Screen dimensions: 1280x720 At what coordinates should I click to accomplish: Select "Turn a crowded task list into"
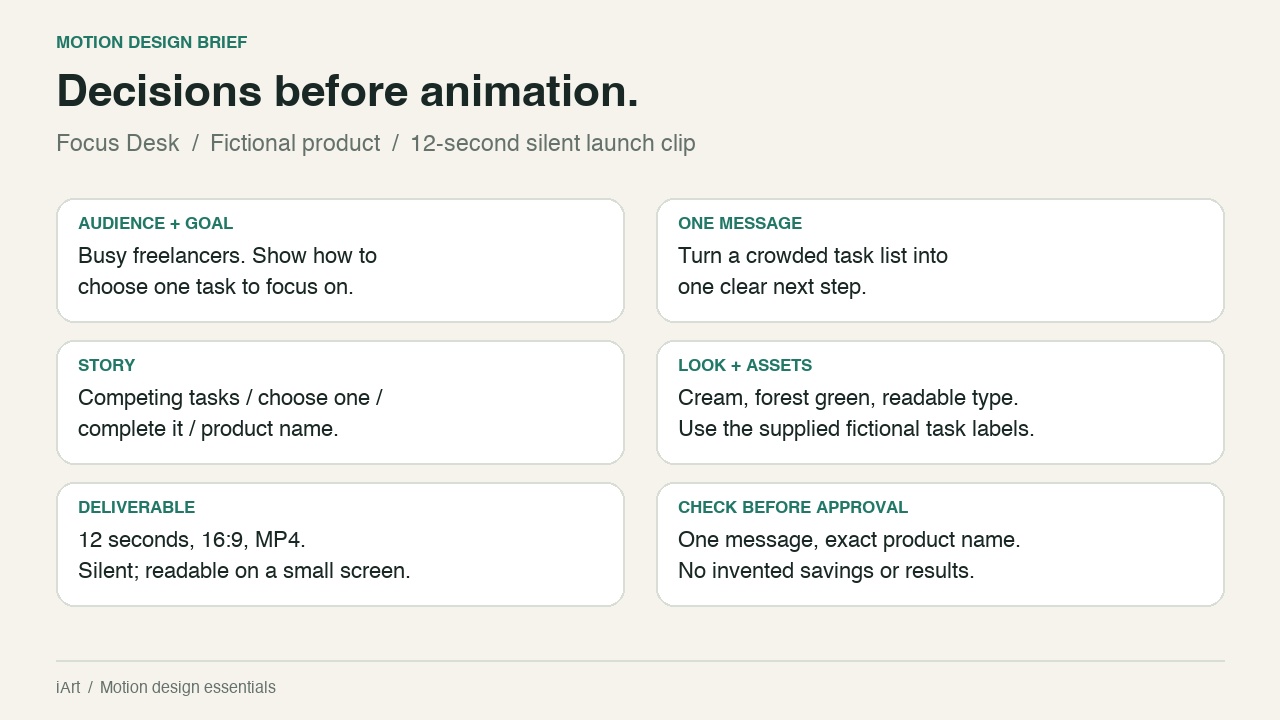tap(813, 256)
